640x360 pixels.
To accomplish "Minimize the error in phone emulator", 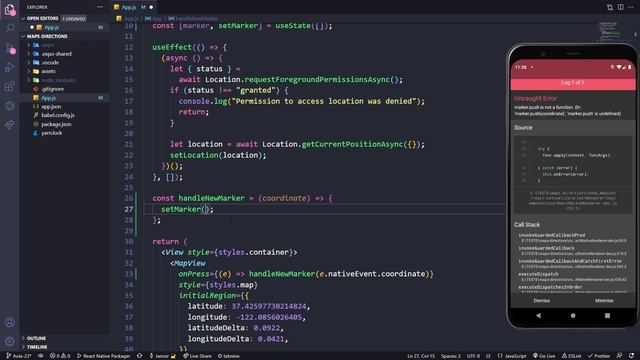I will pyautogui.click(x=604, y=301).
